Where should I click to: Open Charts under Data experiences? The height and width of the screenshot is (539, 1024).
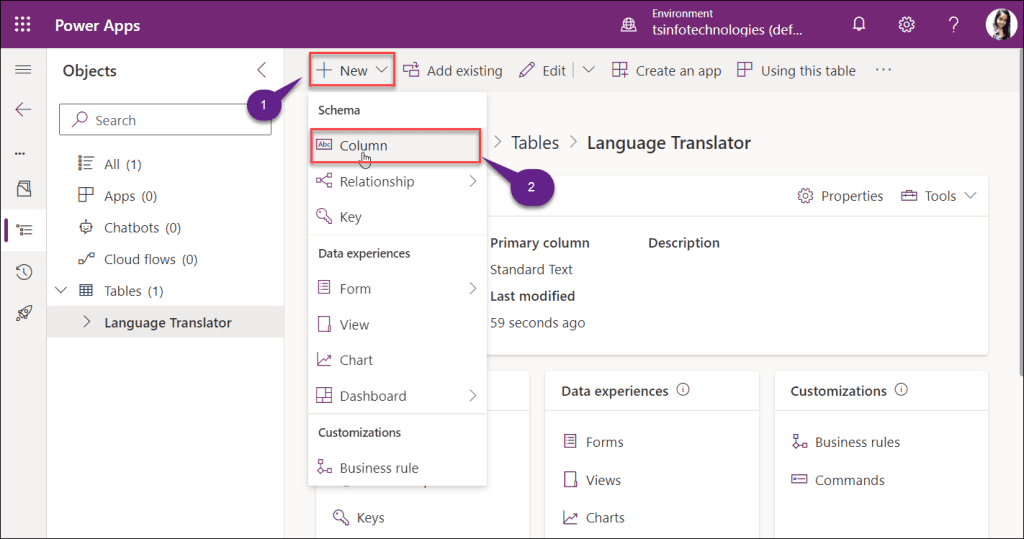click(593, 518)
